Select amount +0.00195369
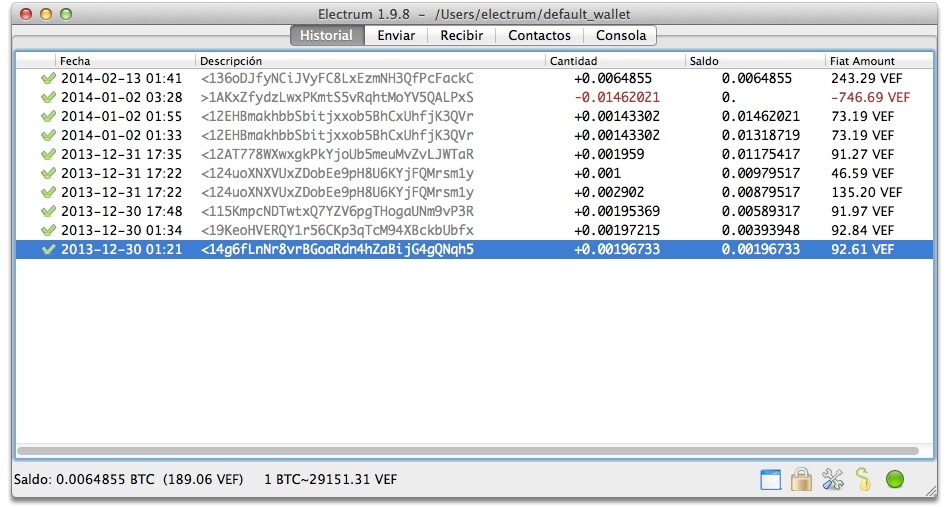950x507 pixels. (617, 211)
